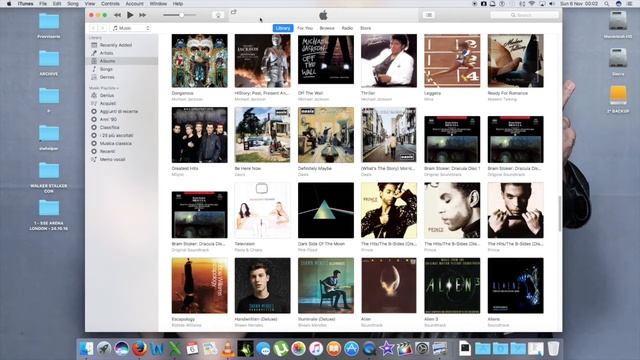Select Albums in the sidebar
Screen dimensions: 640x360
click(122, 61)
